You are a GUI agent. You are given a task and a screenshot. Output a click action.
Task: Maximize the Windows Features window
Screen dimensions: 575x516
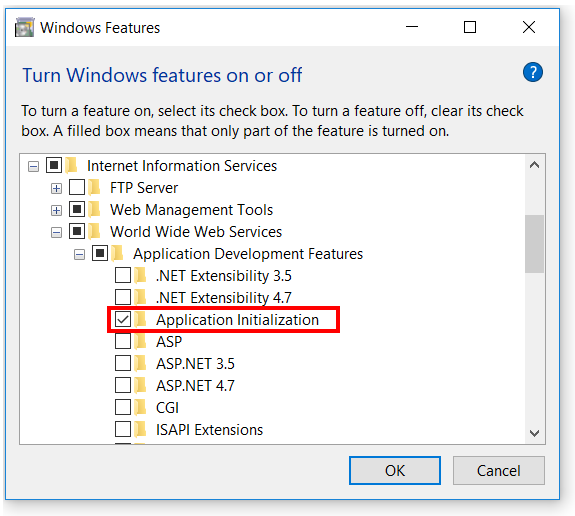pos(470,27)
